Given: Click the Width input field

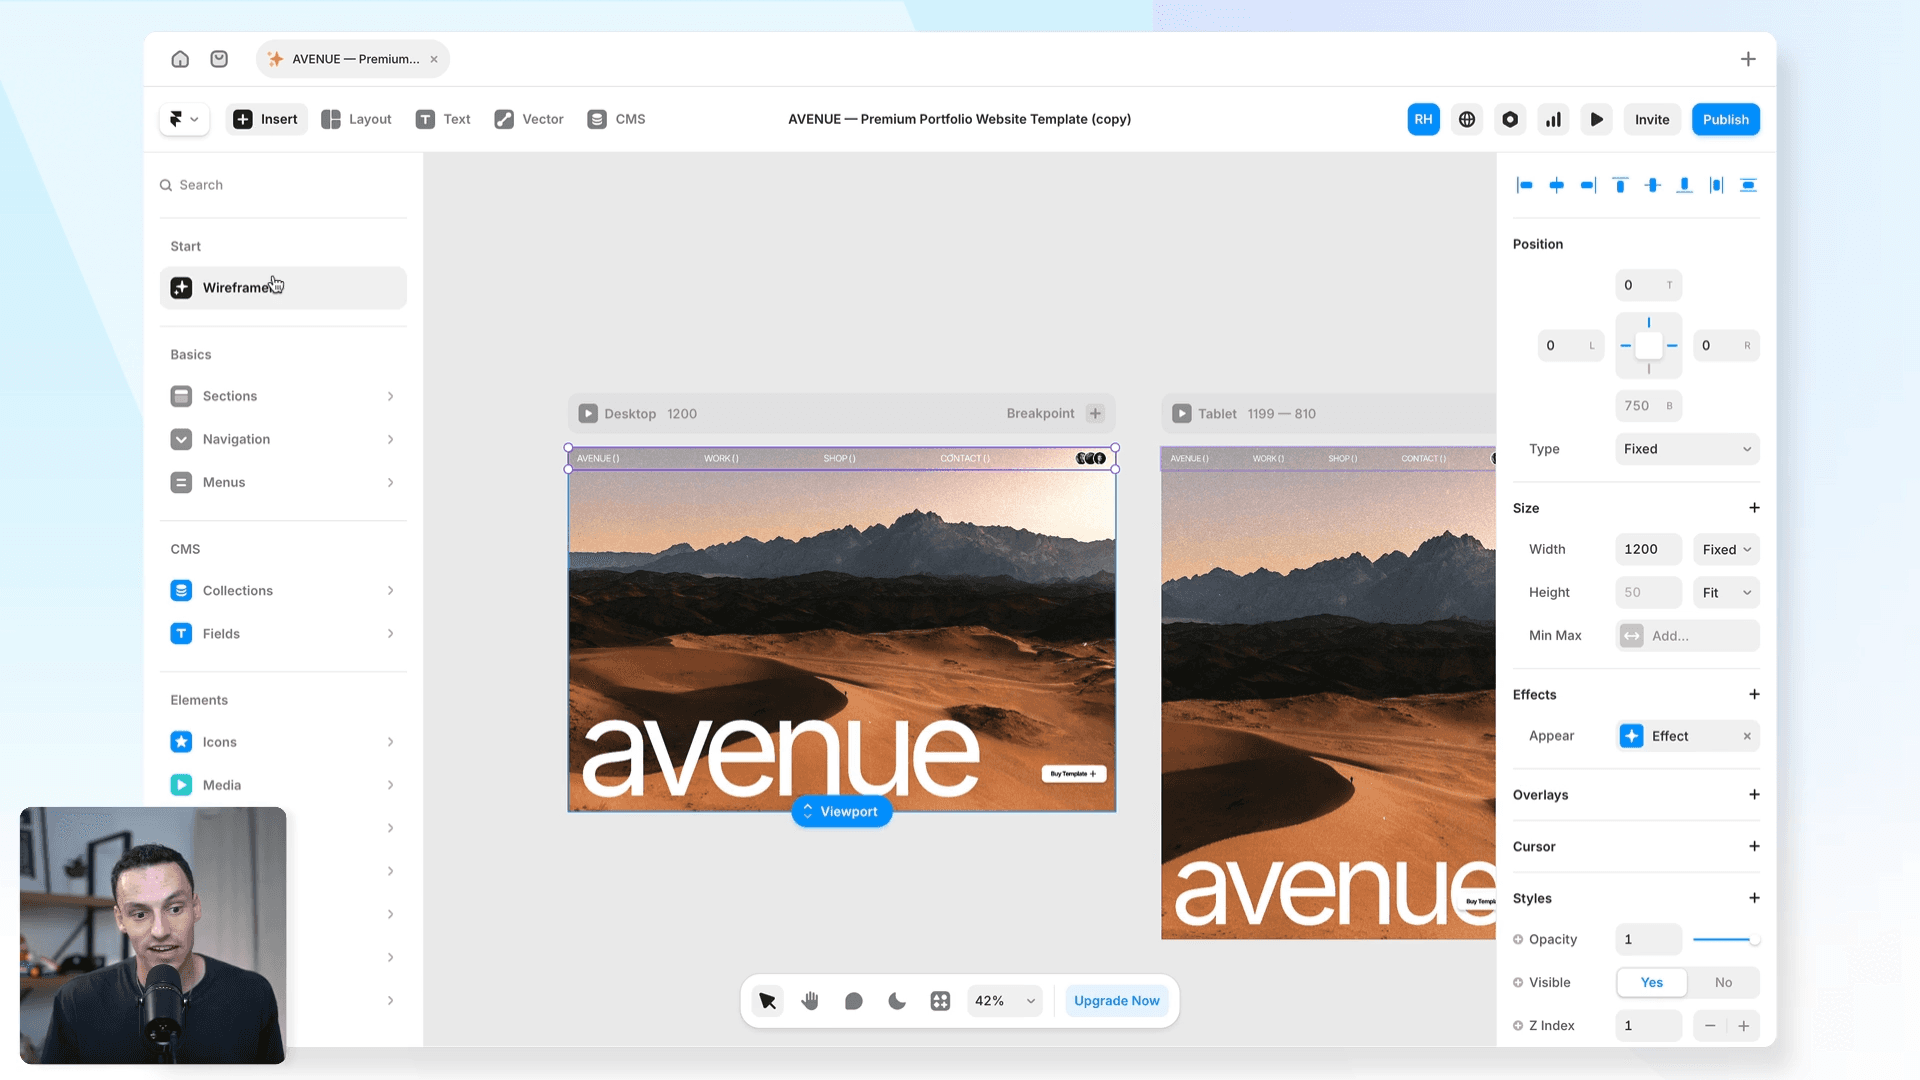Looking at the screenshot, I should (x=1647, y=549).
